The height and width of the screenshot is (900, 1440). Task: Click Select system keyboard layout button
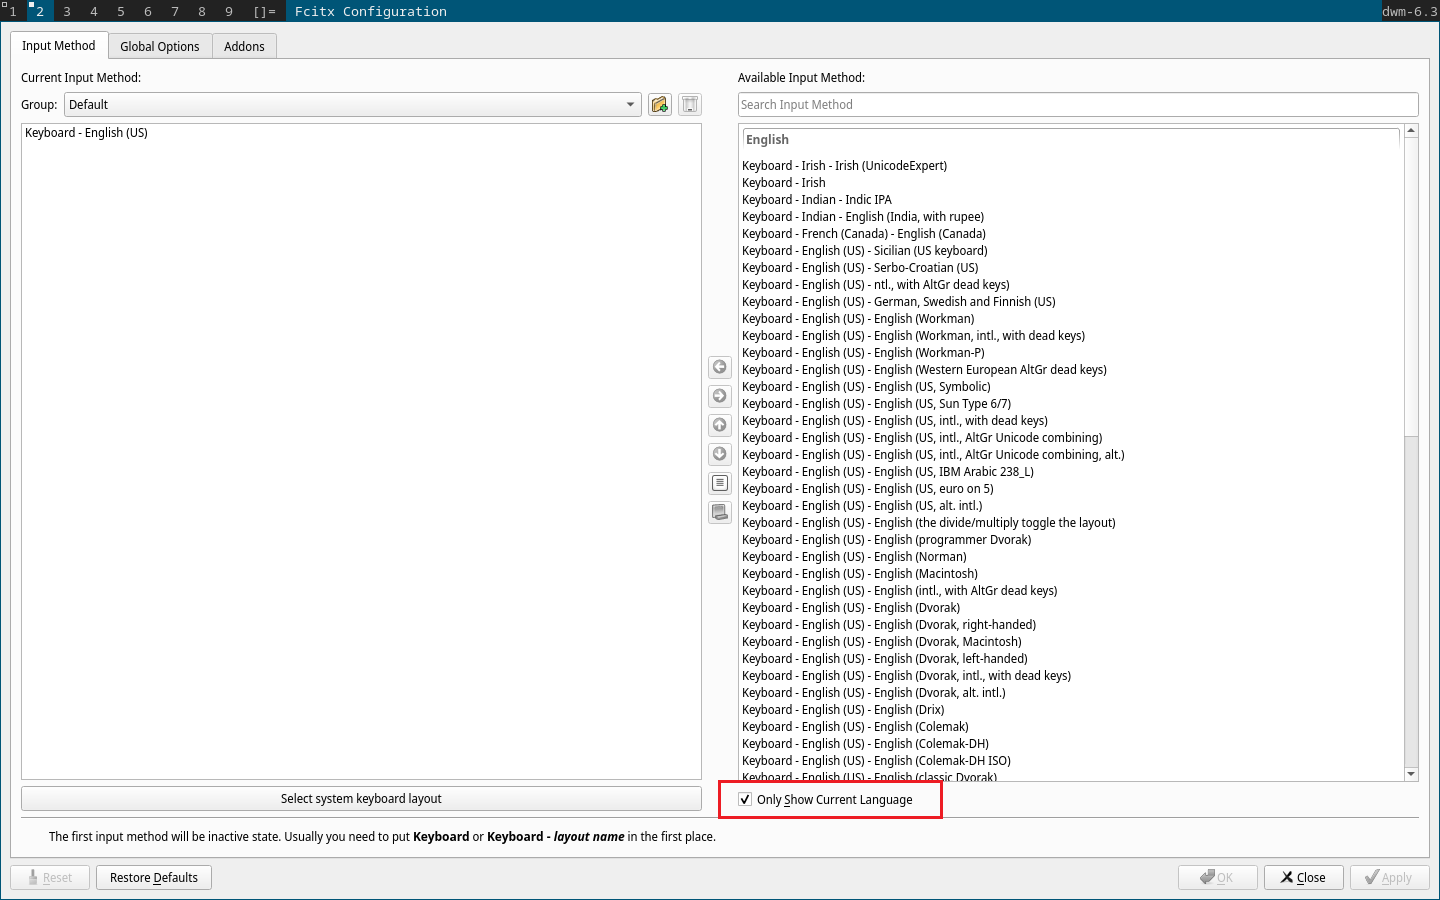[x=361, y=799]
